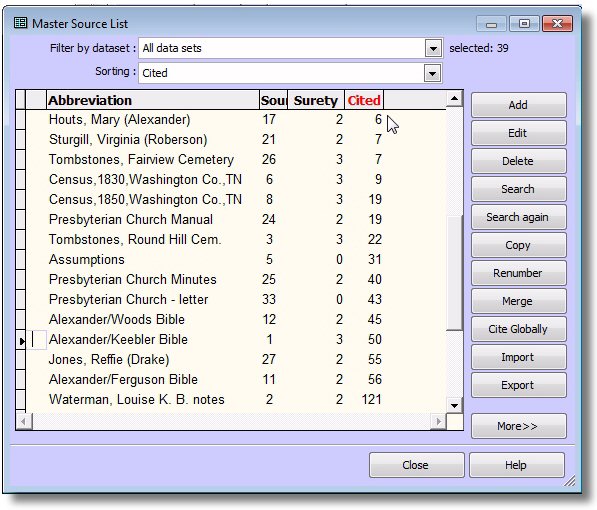Click the Merge button
The image size is (597, 510).
tap(519, 301)
